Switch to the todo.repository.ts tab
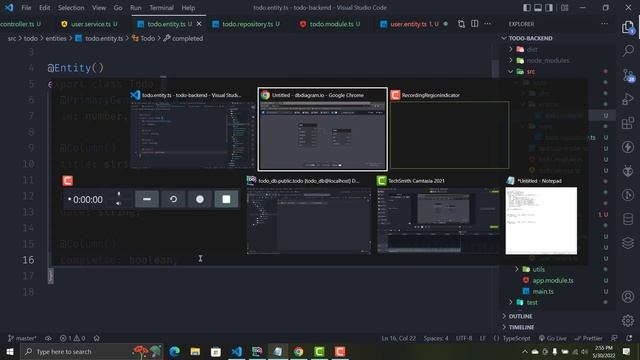The image size is (640, 360). 246,24
